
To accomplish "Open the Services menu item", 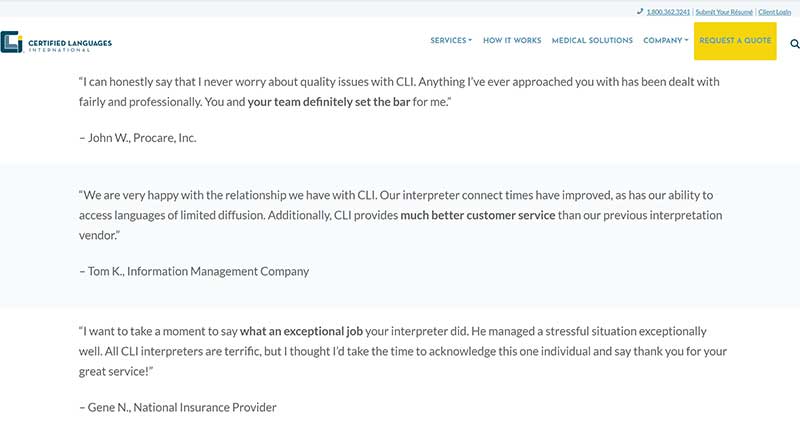I will coord(448,41).
